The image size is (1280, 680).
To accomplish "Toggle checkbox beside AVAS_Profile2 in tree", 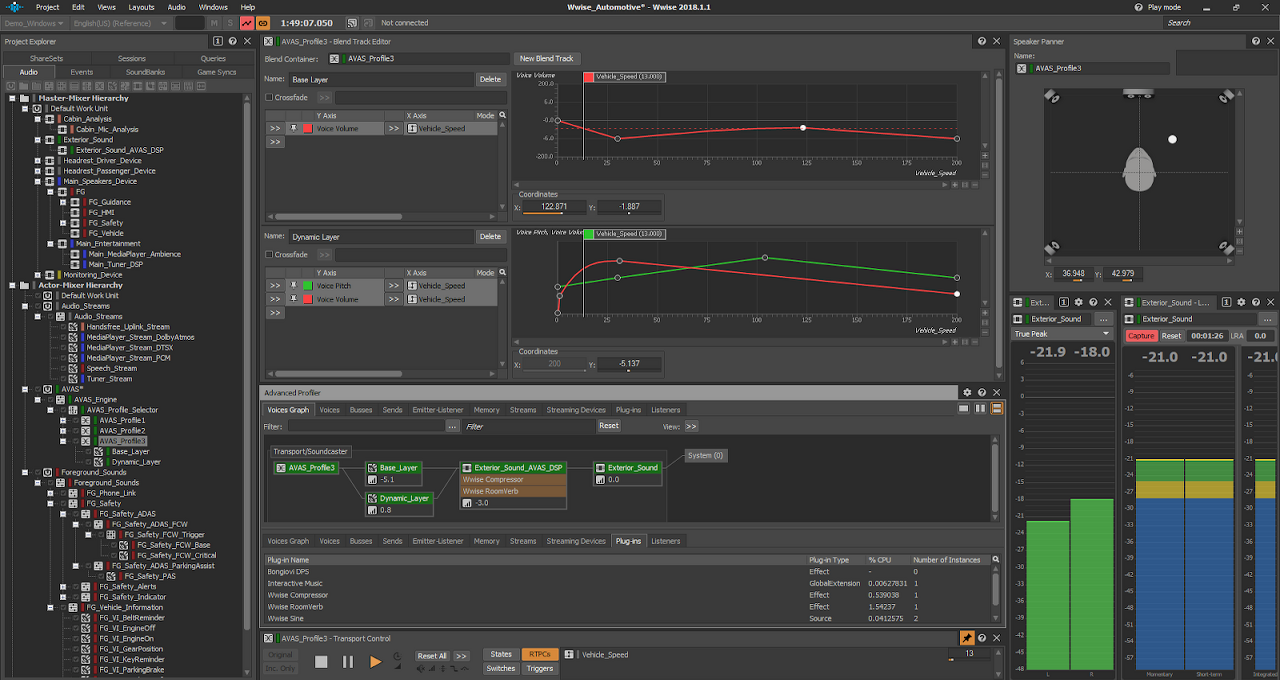I will 74,430.
